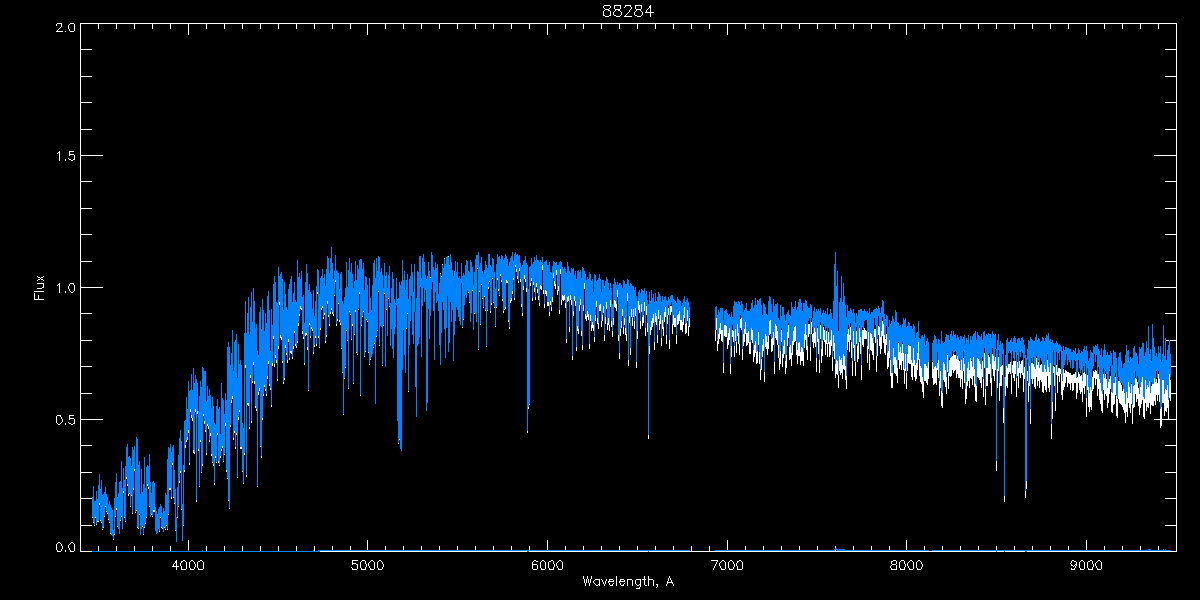Screen dimensions: 1200x600
Task: Select the 8000 x-axis tick label
Action: (907, 565)
